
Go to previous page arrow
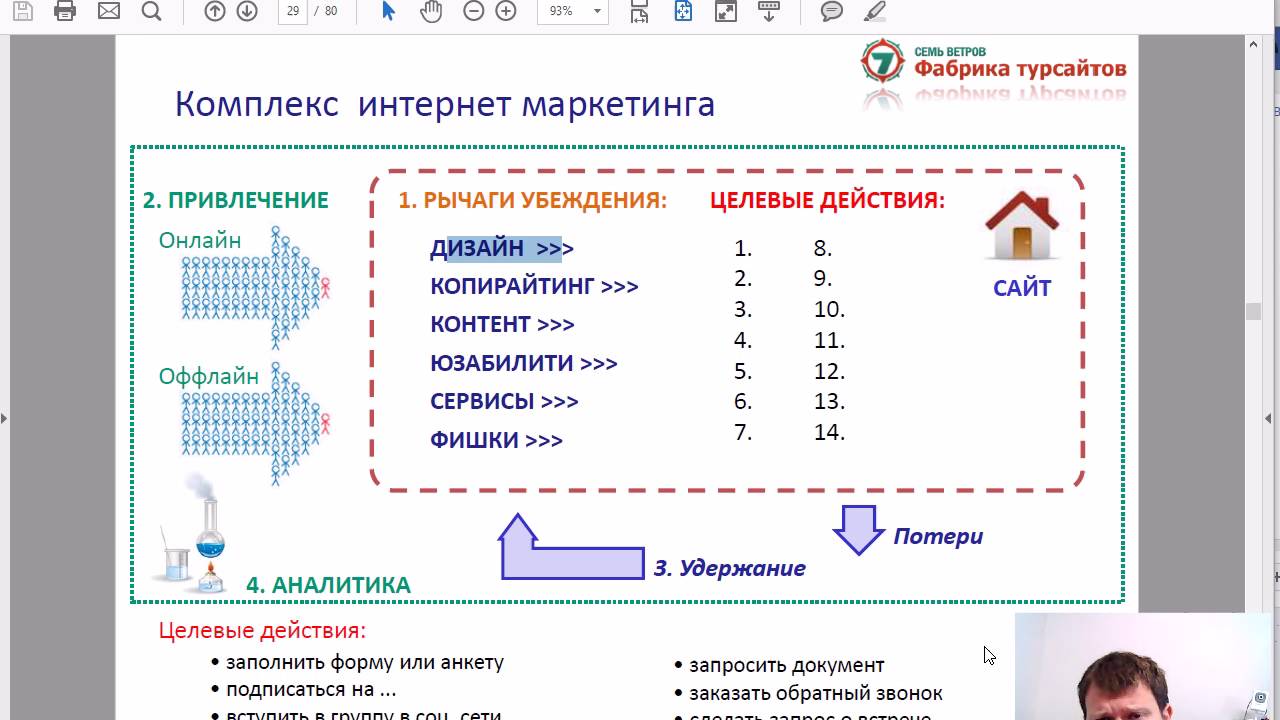click(x=215, y=11)
